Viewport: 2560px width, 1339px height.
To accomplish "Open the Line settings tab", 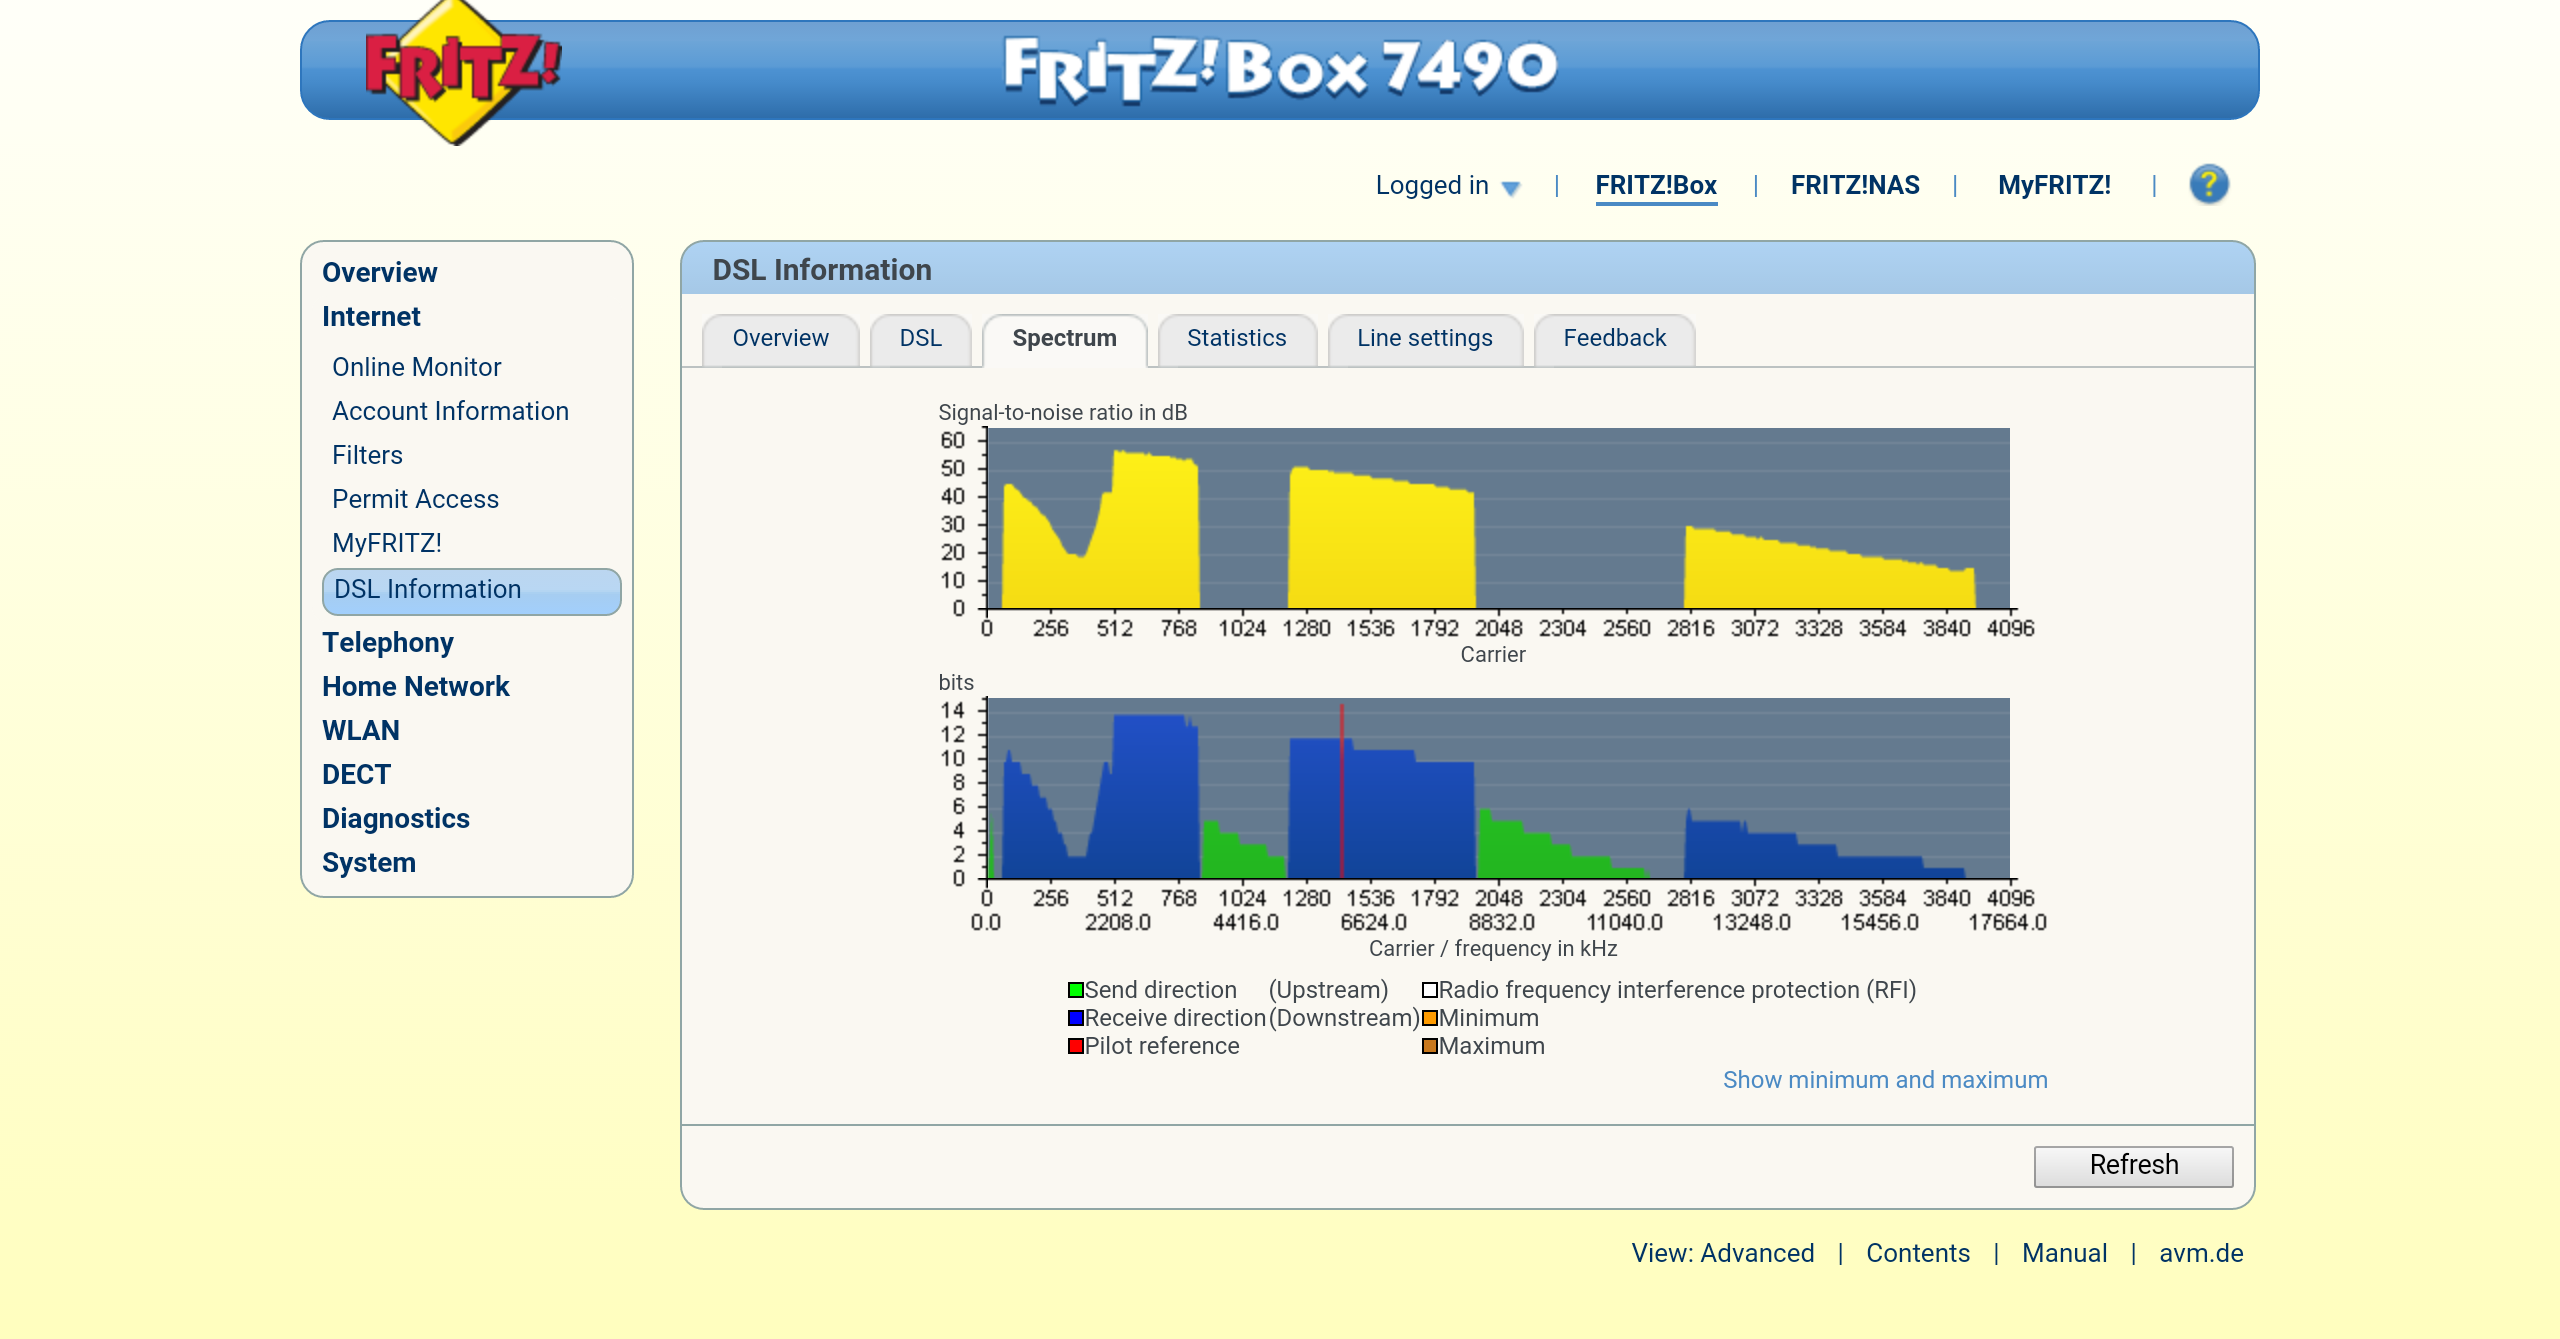I will tap(1424, 339).
